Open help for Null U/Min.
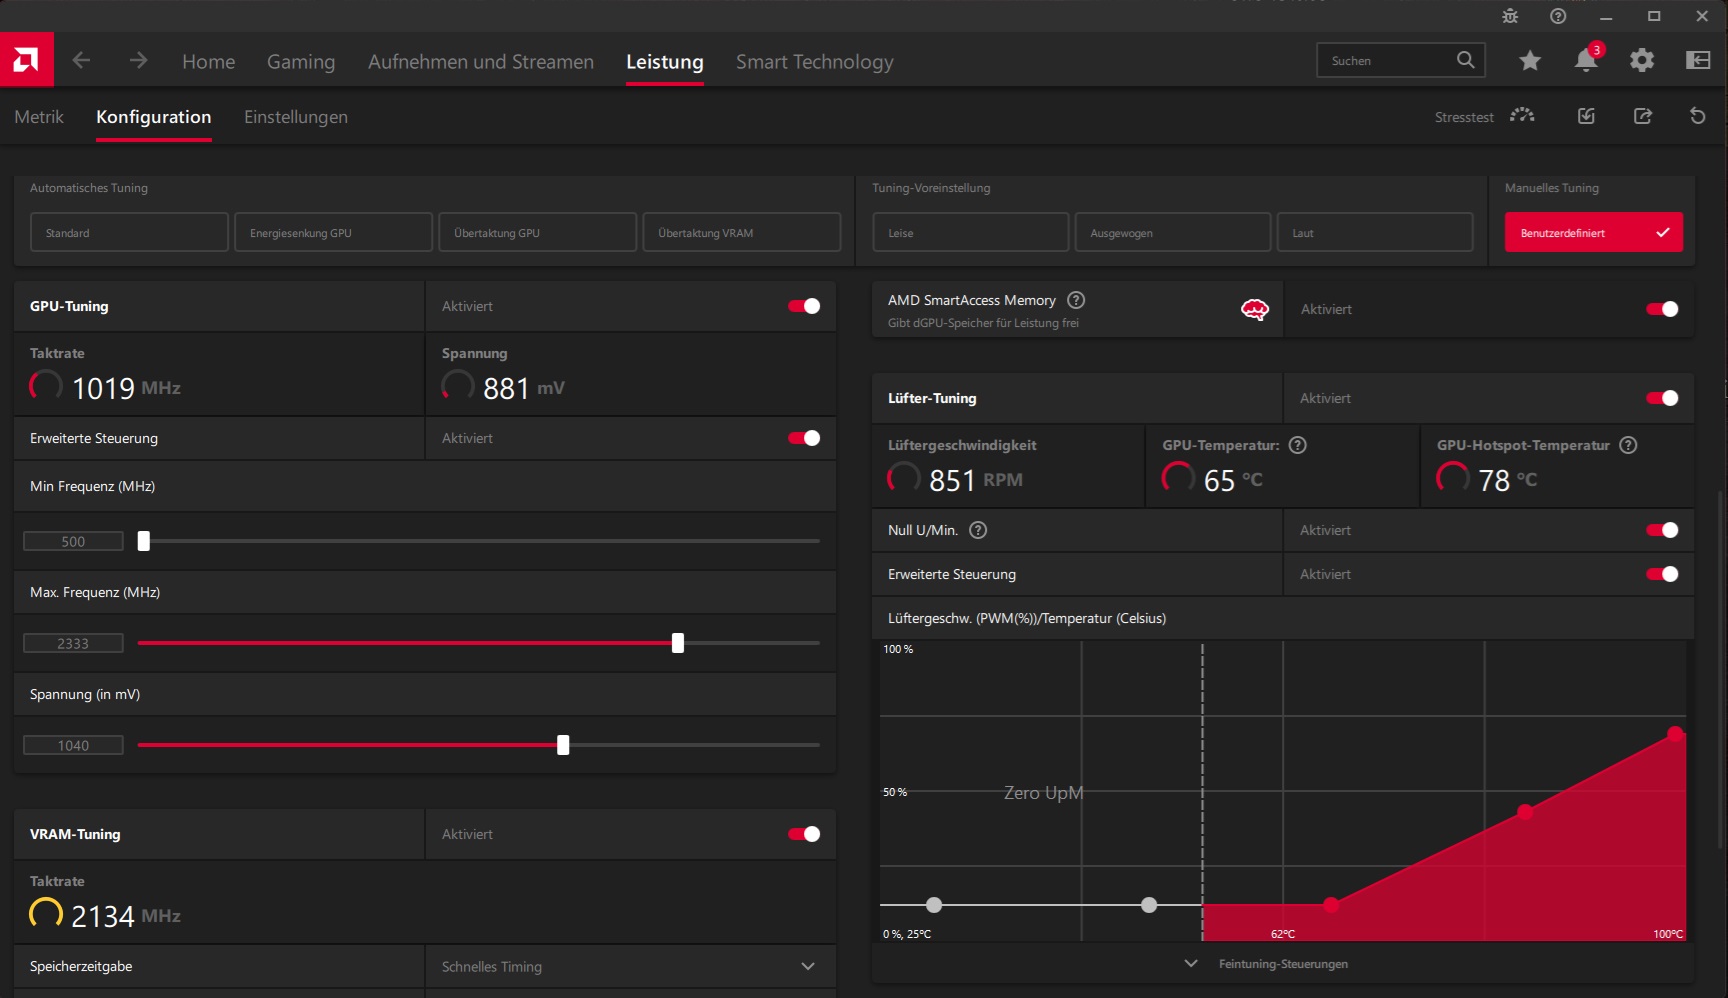 point(978,530)
